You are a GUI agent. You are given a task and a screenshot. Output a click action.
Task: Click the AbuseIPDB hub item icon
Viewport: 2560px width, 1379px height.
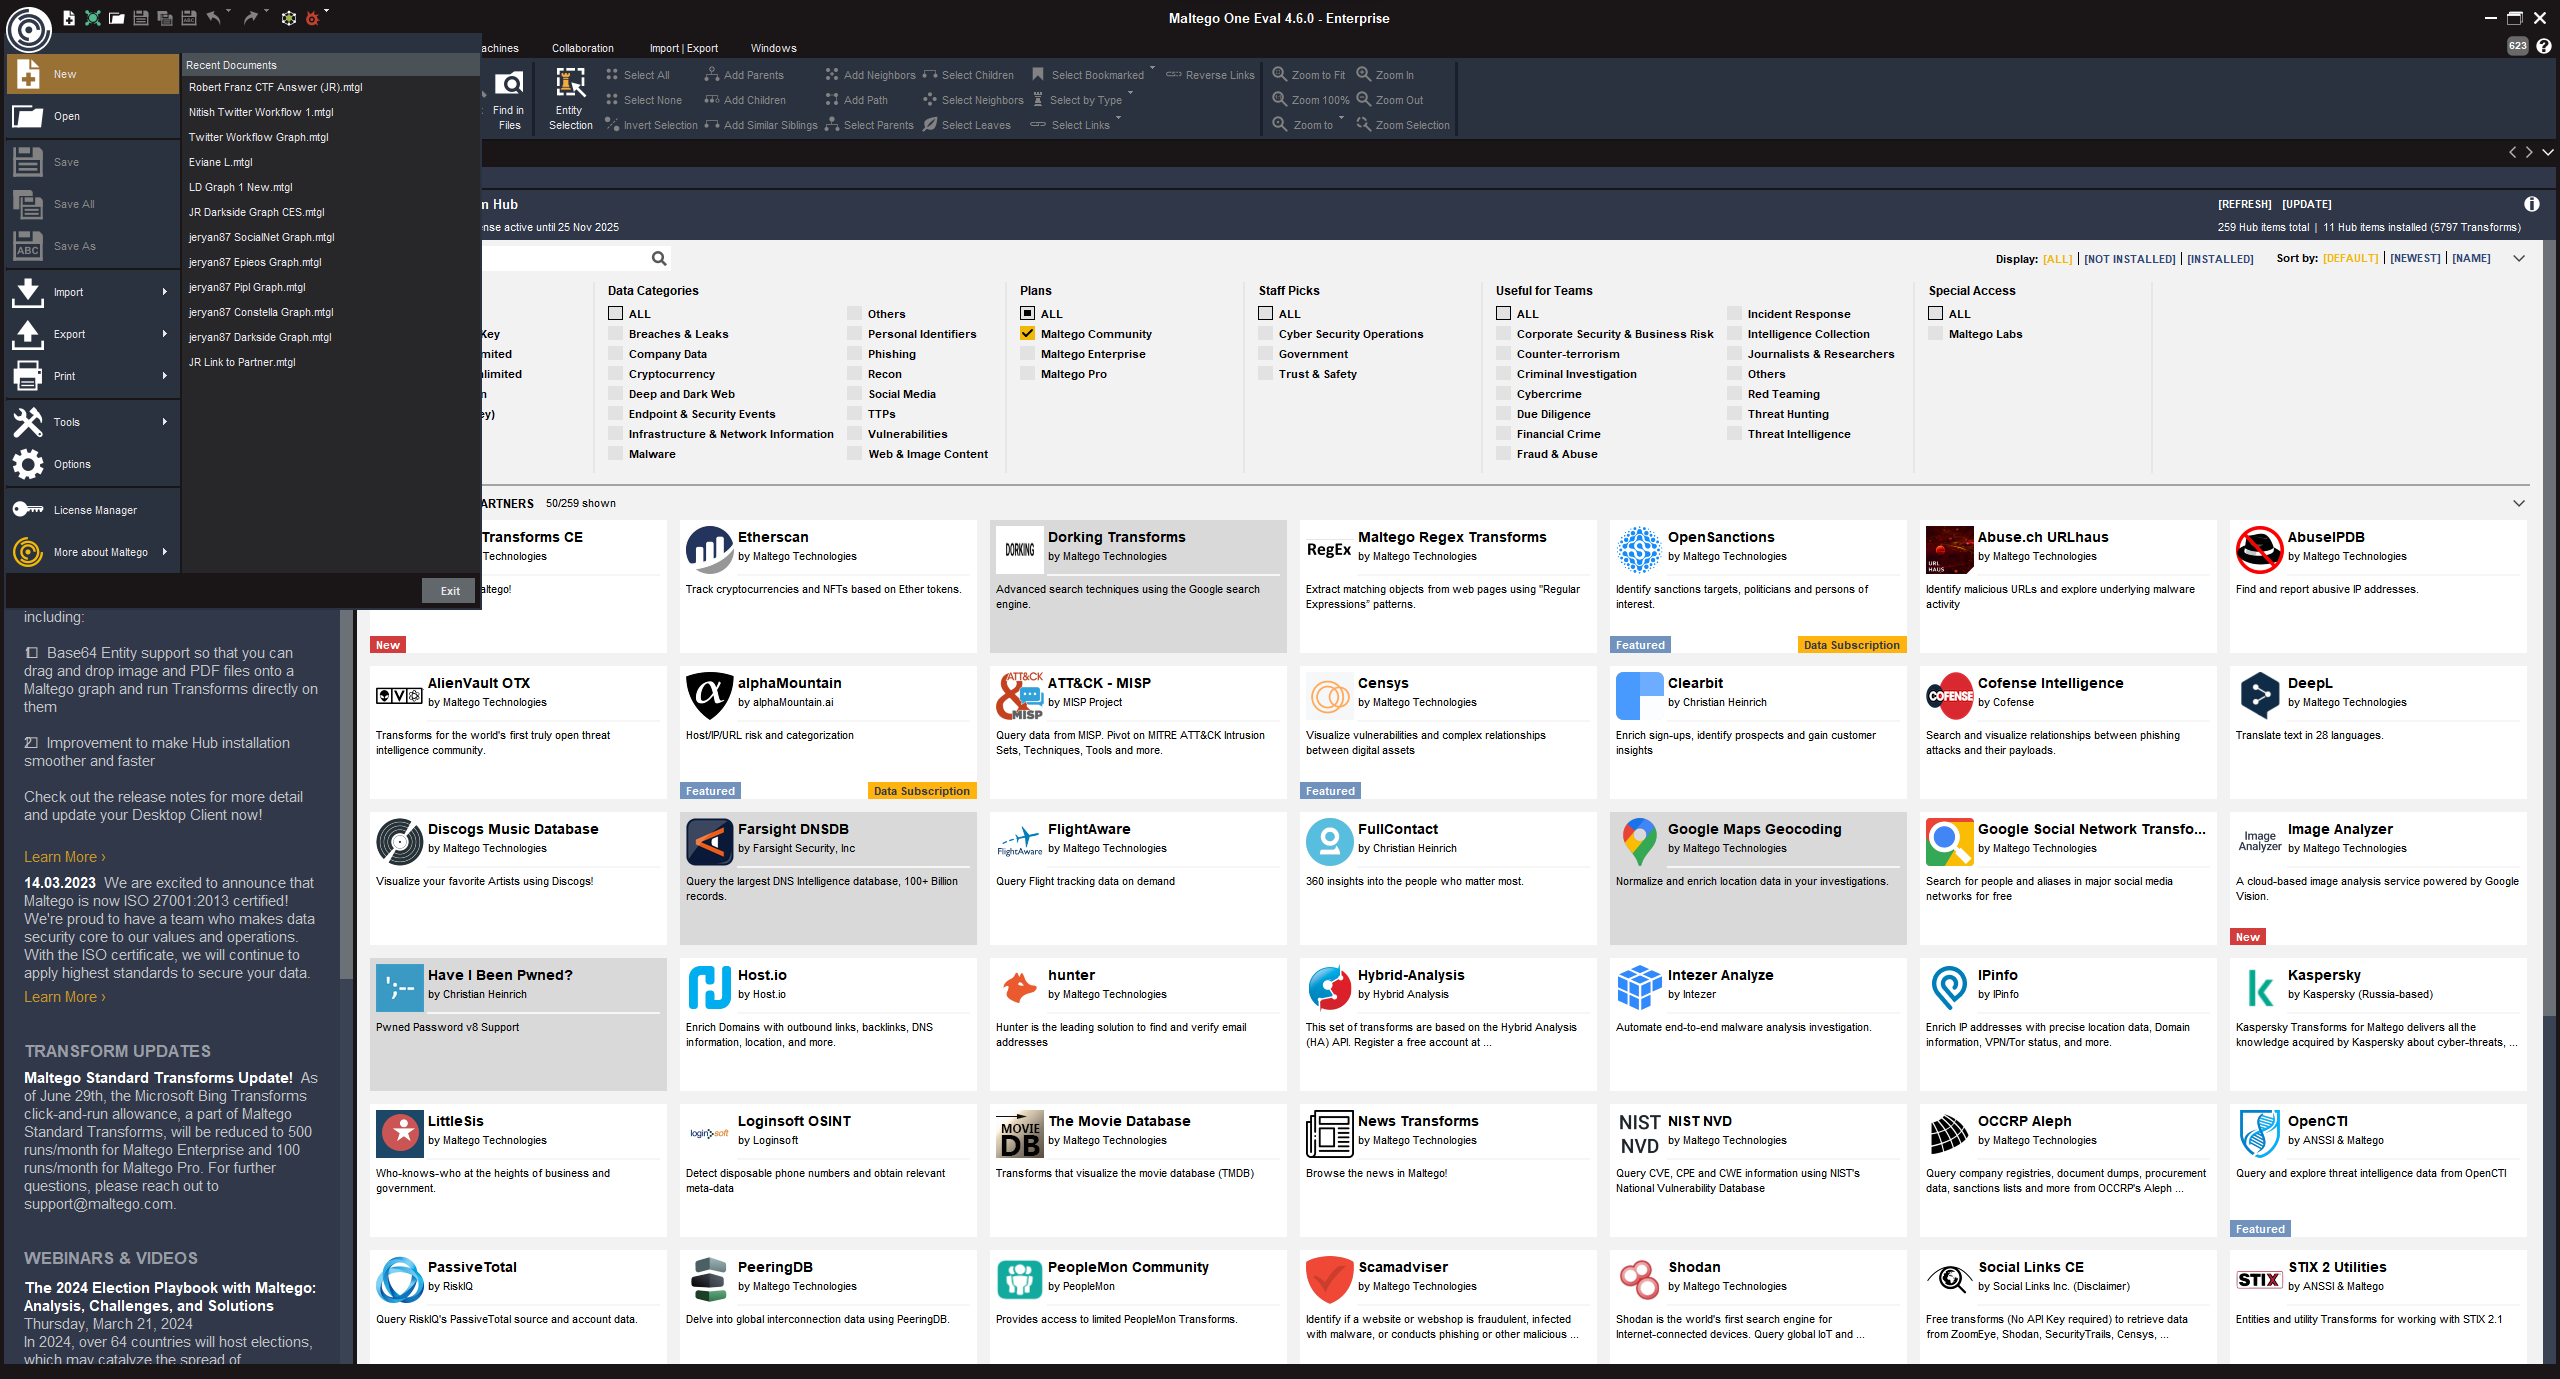[2259, 549]
